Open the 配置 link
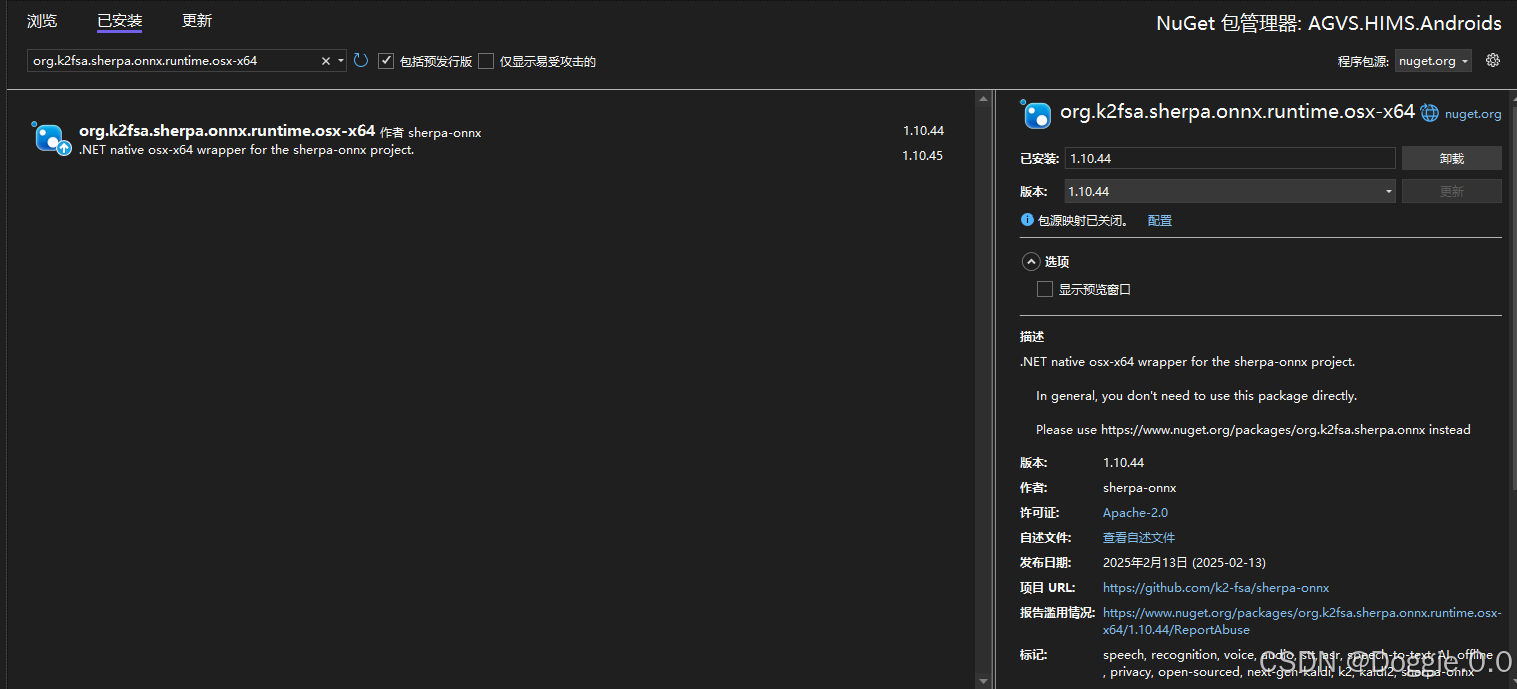 (1159, 220)
